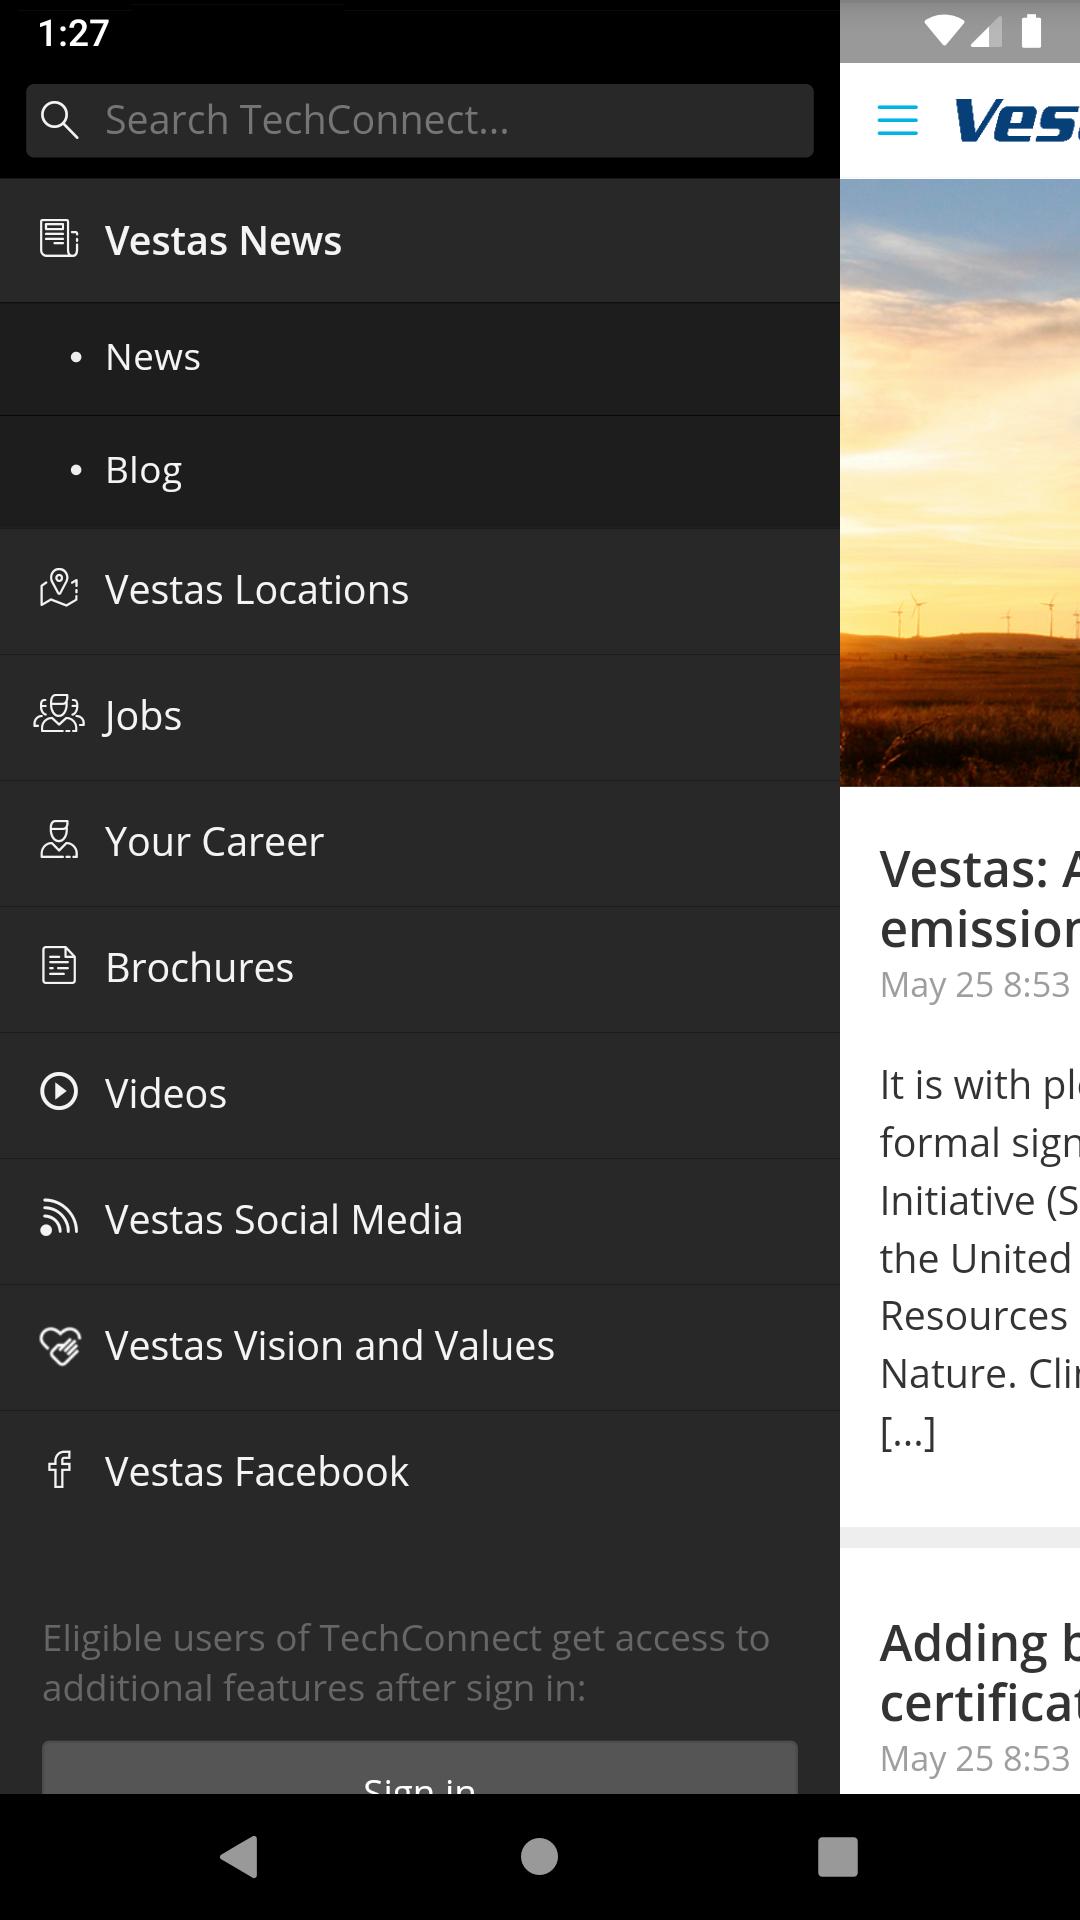Open the Blog submenu item
1080x1920 pixels.
[x=420, y=471]
